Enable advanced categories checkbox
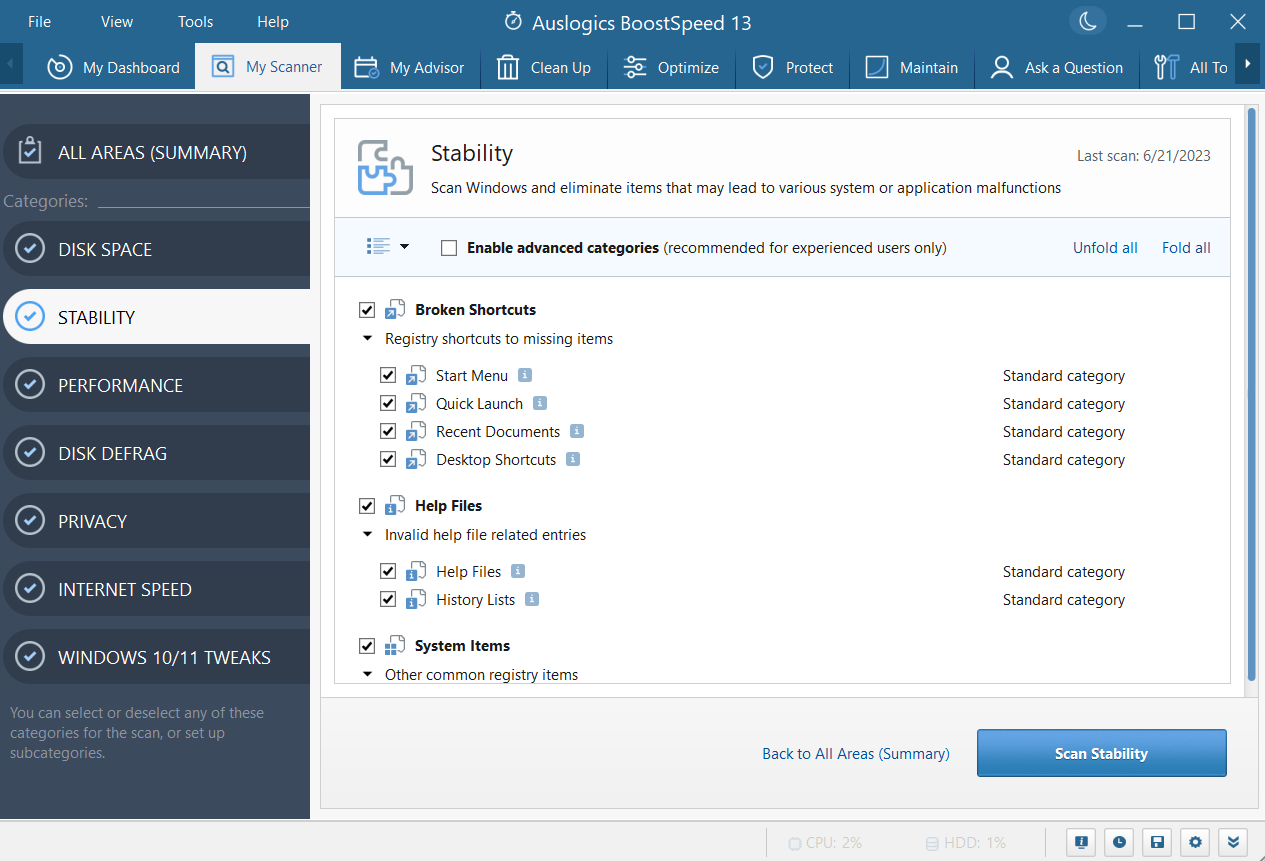The width and height of the screenshot is (1265, 861). 447,247
